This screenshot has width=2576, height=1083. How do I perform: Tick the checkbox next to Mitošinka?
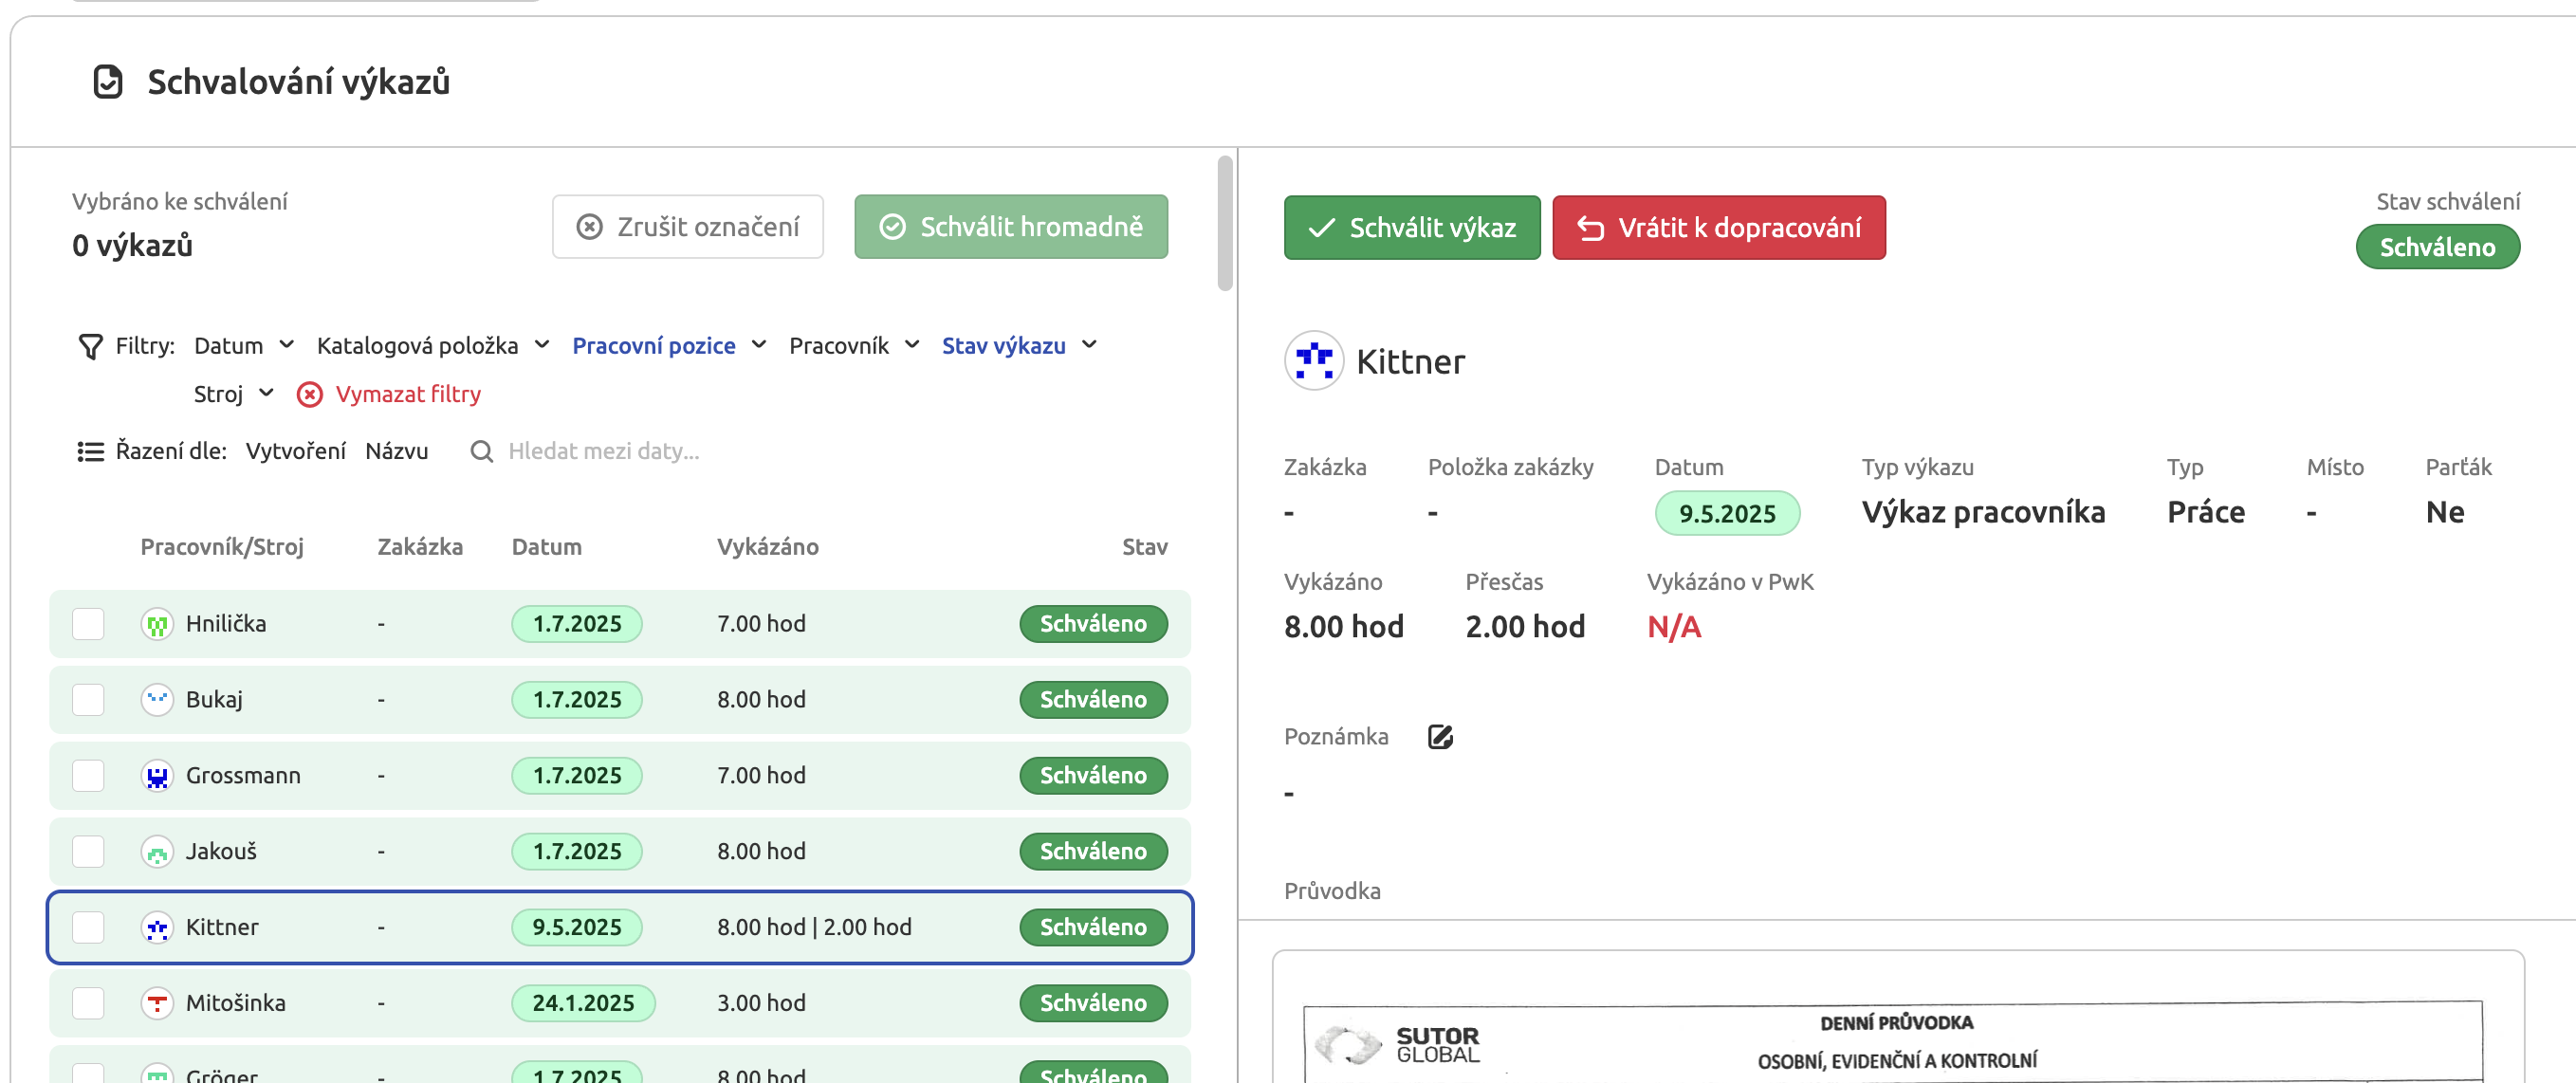pyautogui.click(x=88, y=1003)
